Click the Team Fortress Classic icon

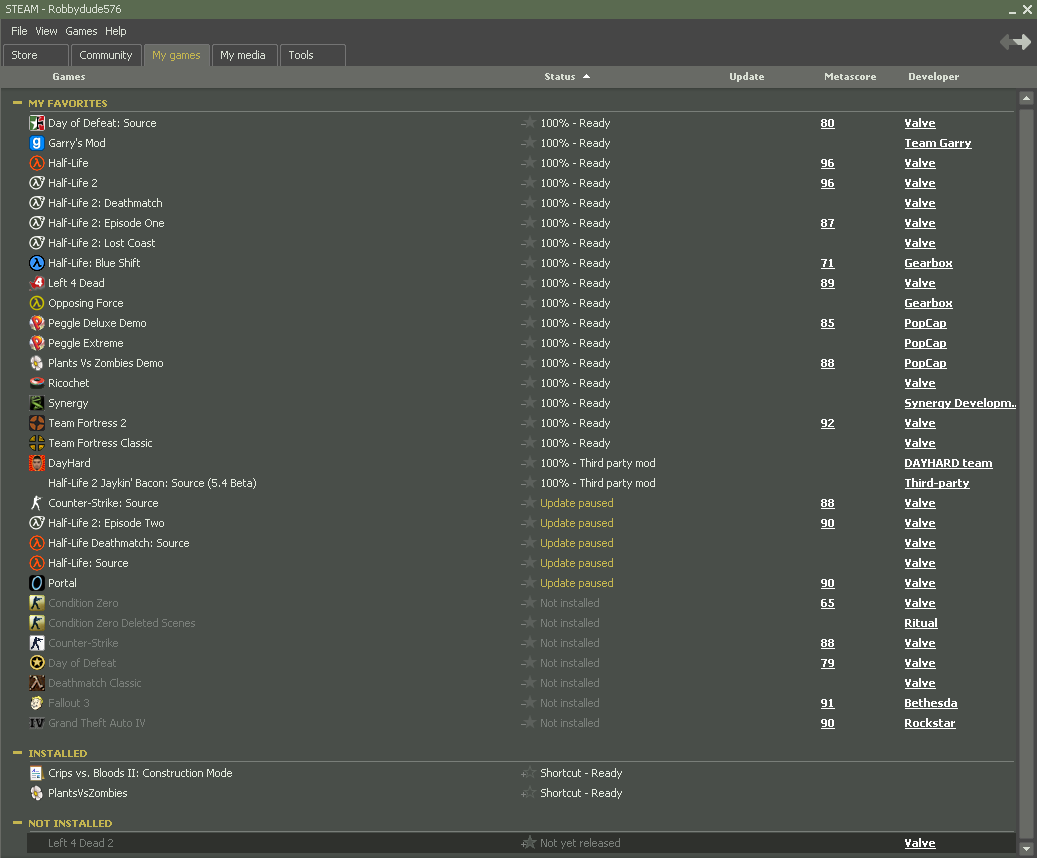tap(37, 443)
